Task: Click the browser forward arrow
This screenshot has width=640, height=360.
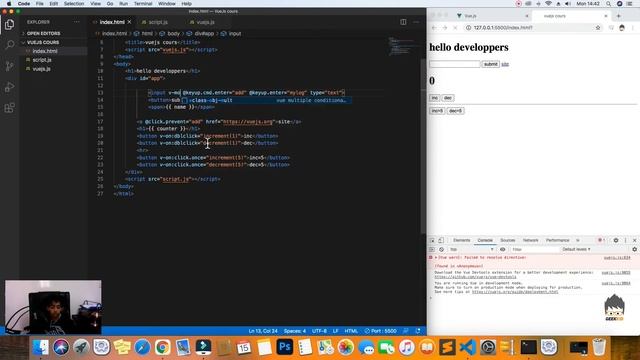Action: 444,28
